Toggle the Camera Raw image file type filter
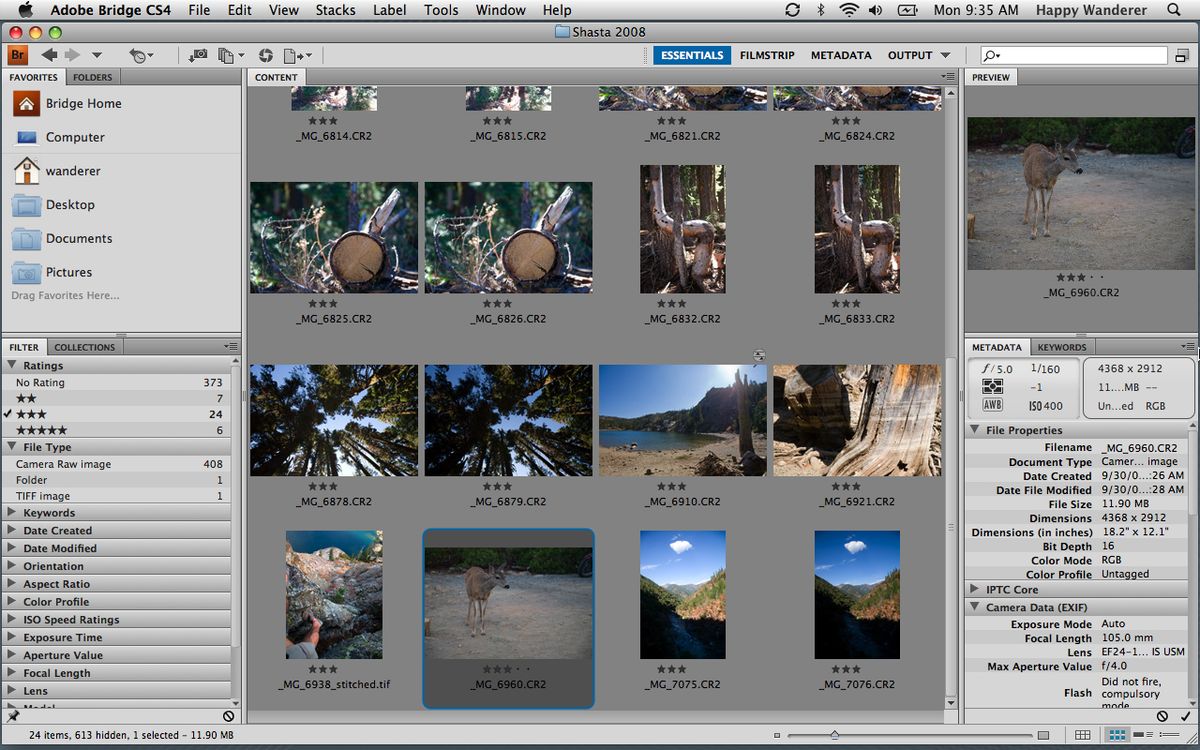This screenshot has width=1200, height=750. pyautogui.click(x=116, y=464)
